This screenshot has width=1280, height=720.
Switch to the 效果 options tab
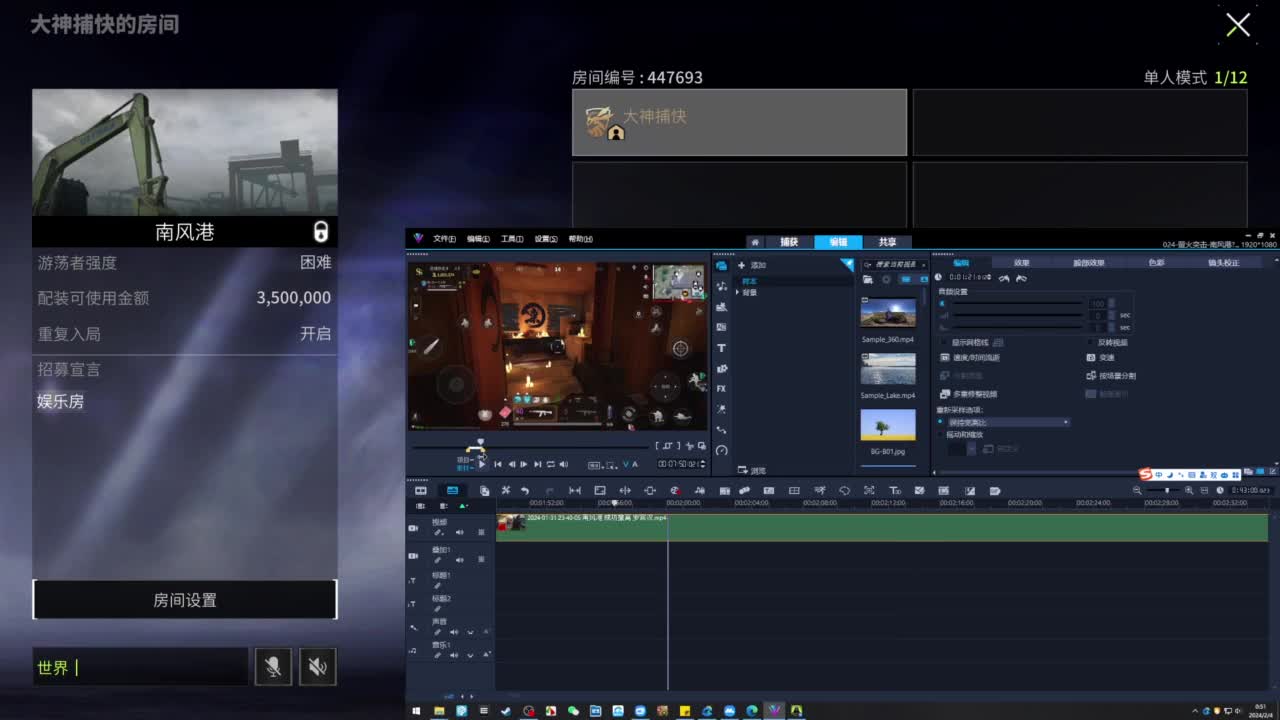1021,262
